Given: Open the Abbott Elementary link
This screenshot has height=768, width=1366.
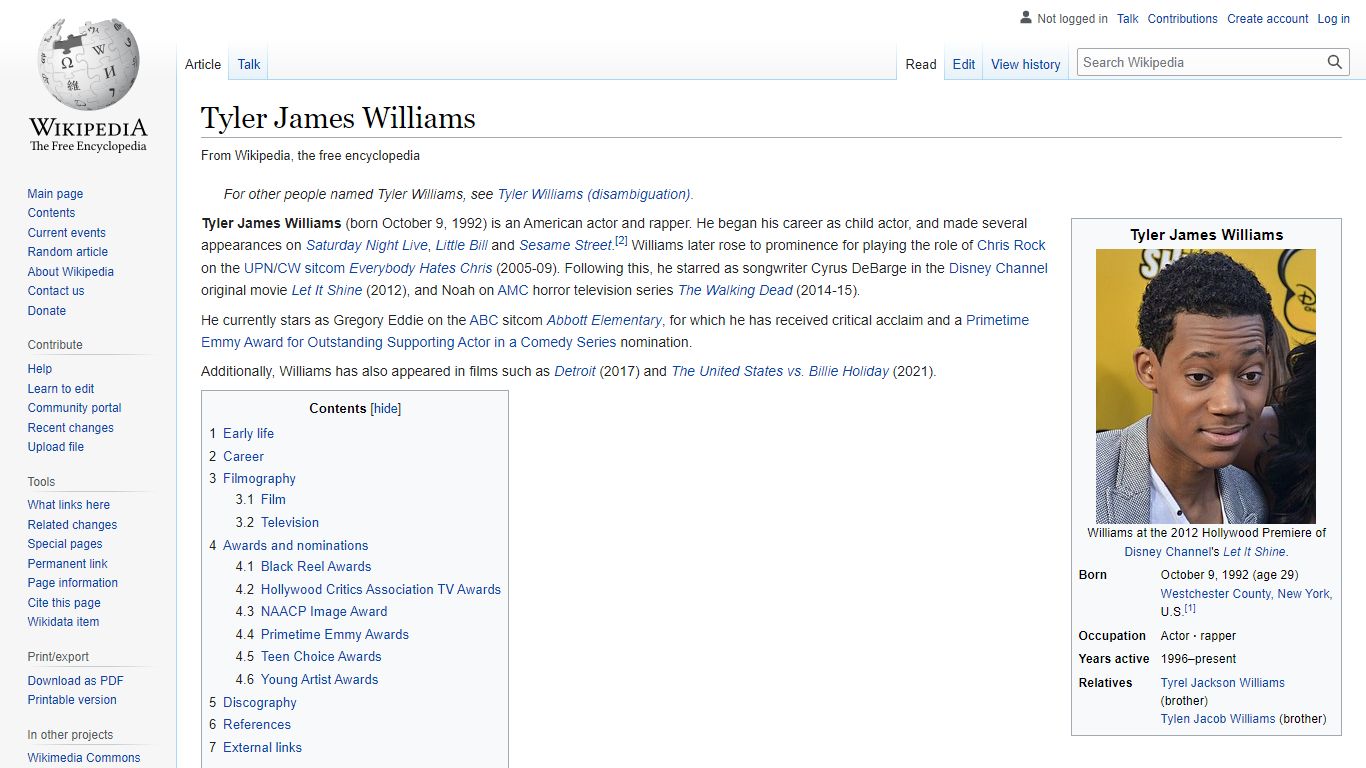Looking at the screenshot, I should tap(604, 320).
